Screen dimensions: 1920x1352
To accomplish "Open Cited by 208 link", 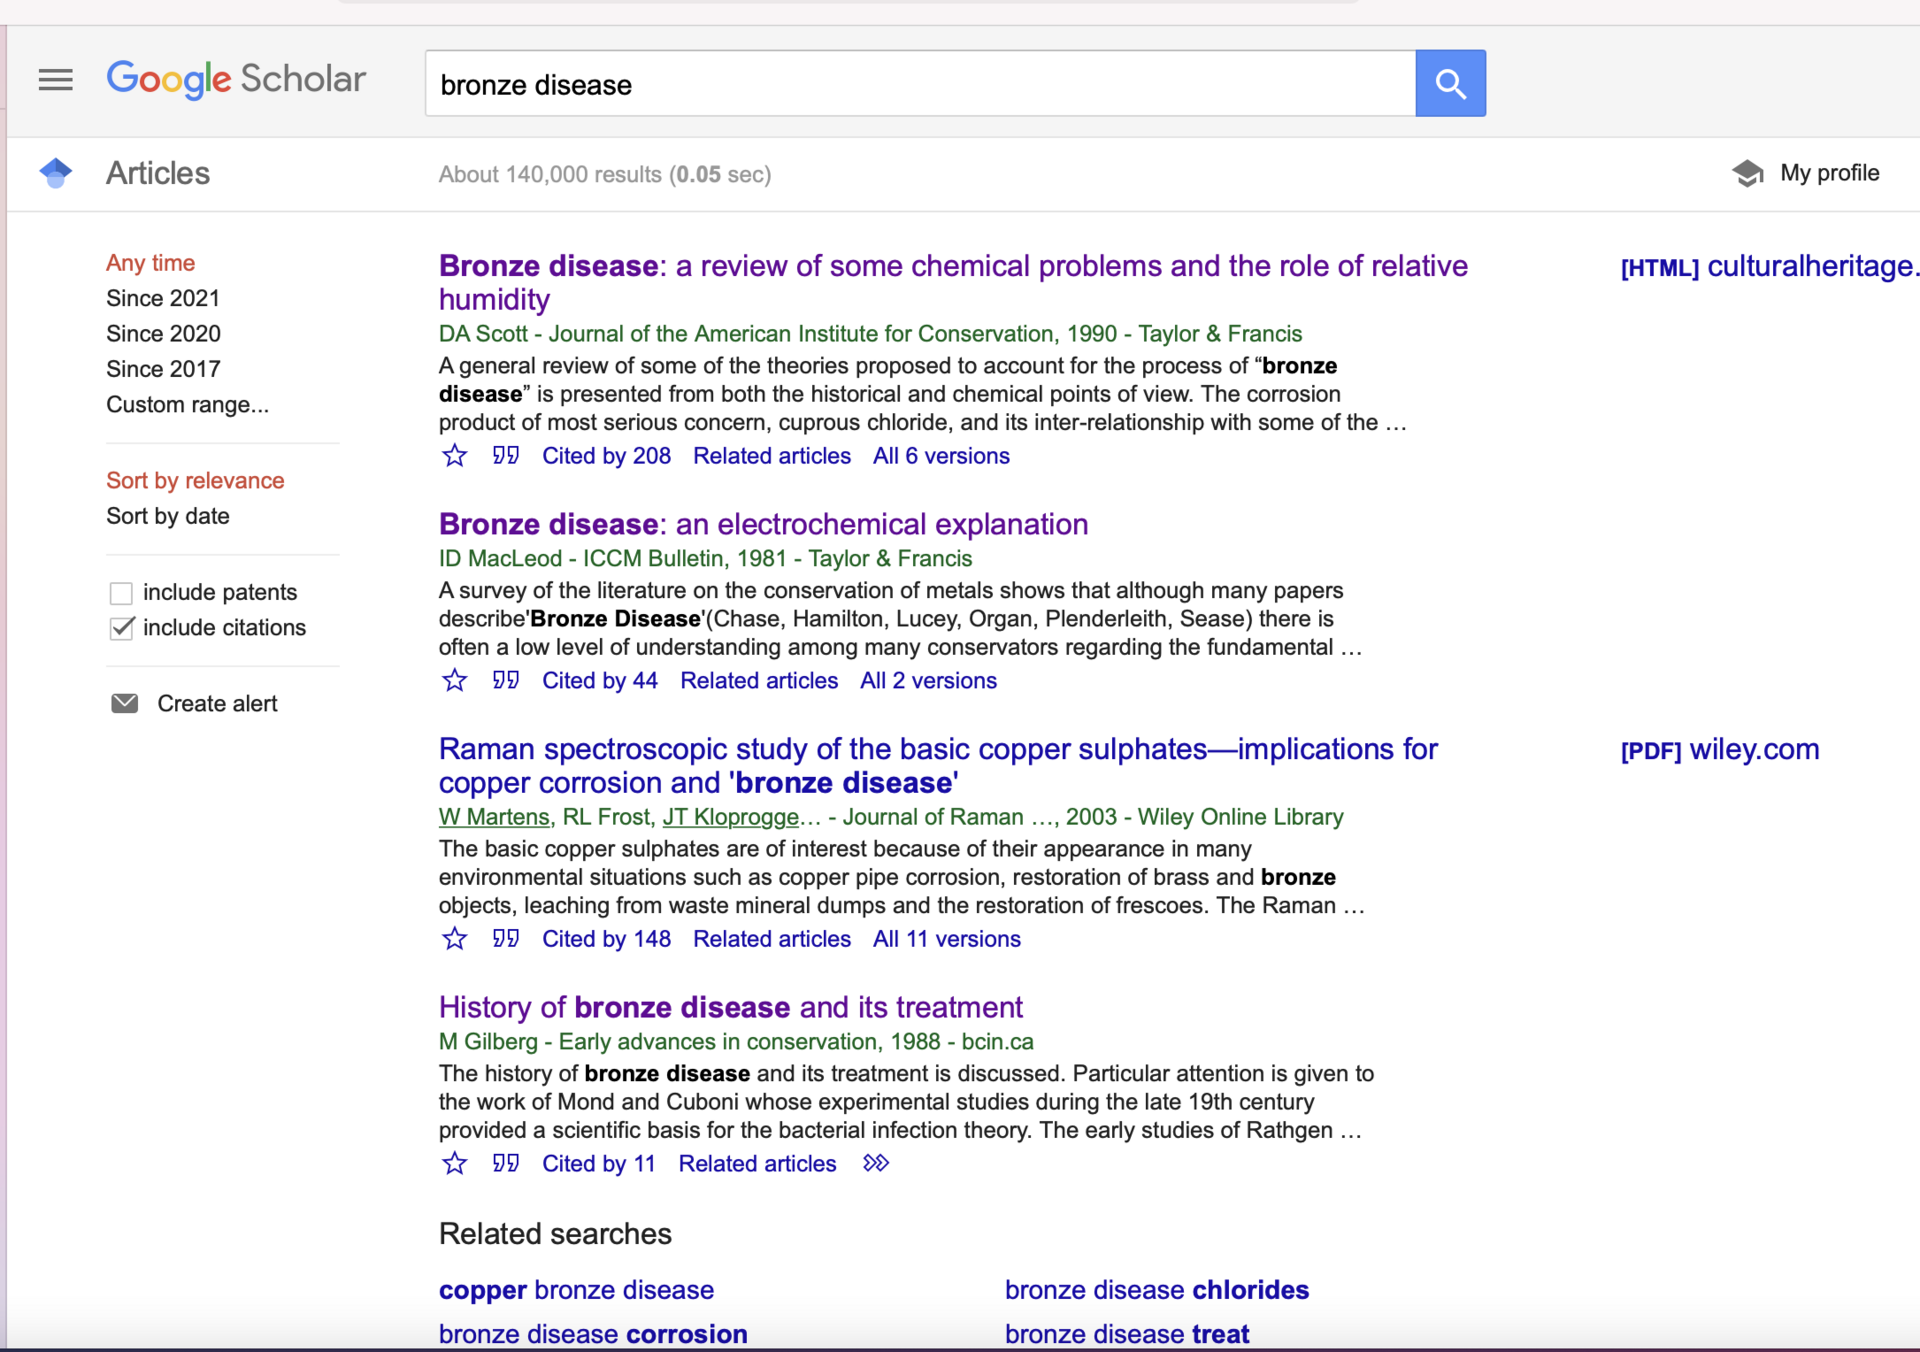I will (x=606, y=456).
